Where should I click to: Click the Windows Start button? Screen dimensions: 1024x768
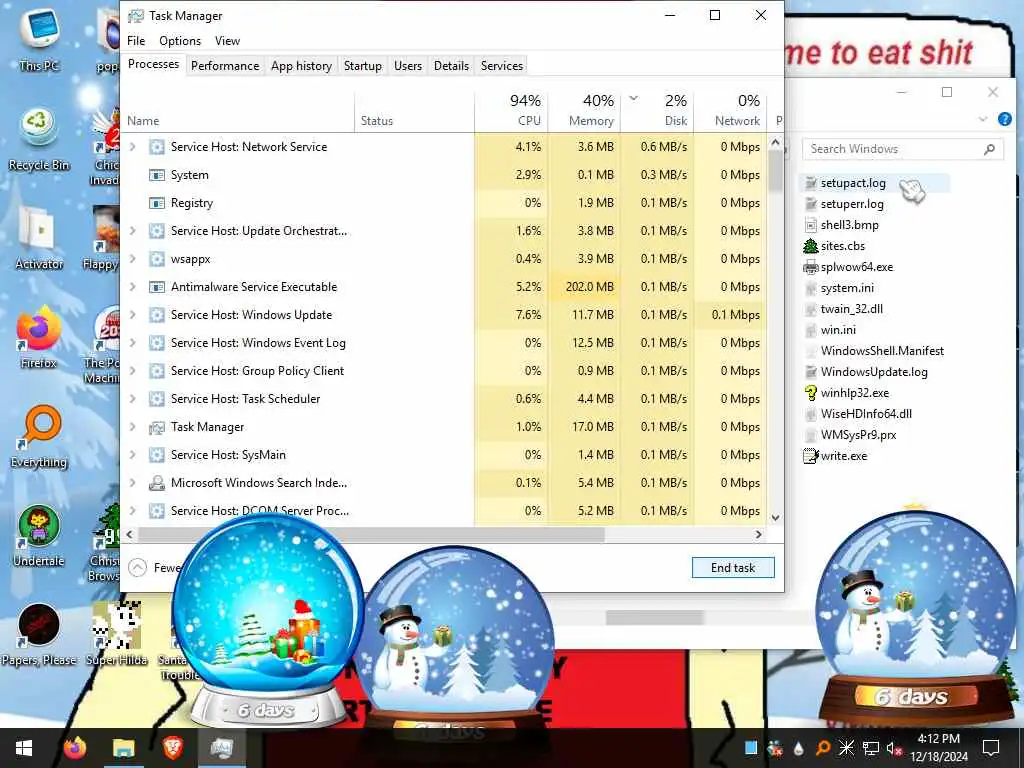point(24,748)
